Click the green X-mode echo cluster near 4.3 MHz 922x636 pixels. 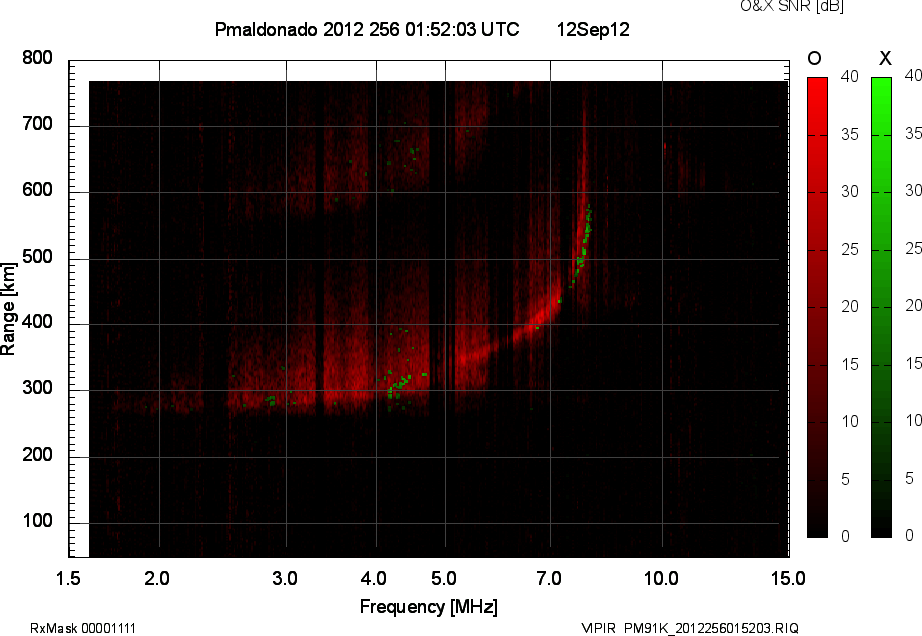[399, 386]
